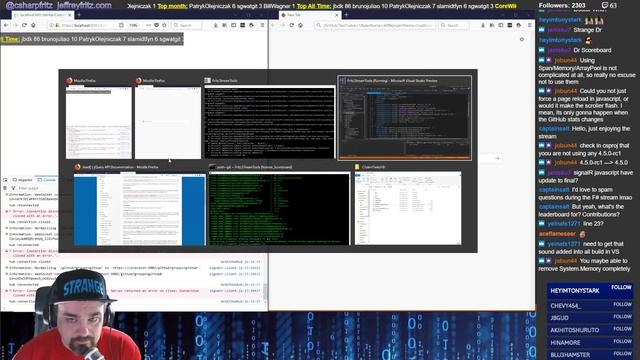Select Microsoft Visual Studio Preview thumbnail

pyautogui.click(x=404, y=118)
